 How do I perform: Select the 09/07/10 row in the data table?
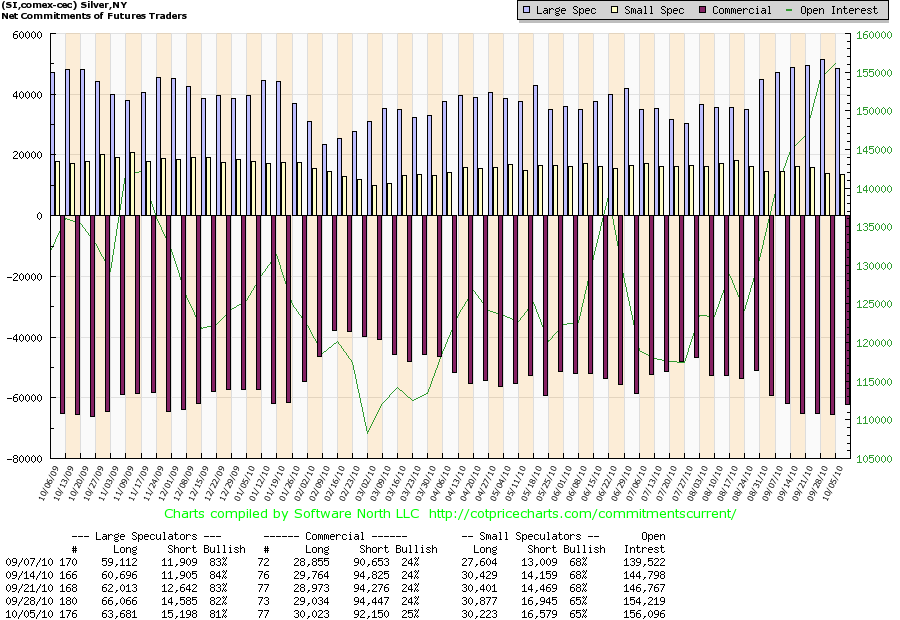pyautogui.click(x=24, y=562)
